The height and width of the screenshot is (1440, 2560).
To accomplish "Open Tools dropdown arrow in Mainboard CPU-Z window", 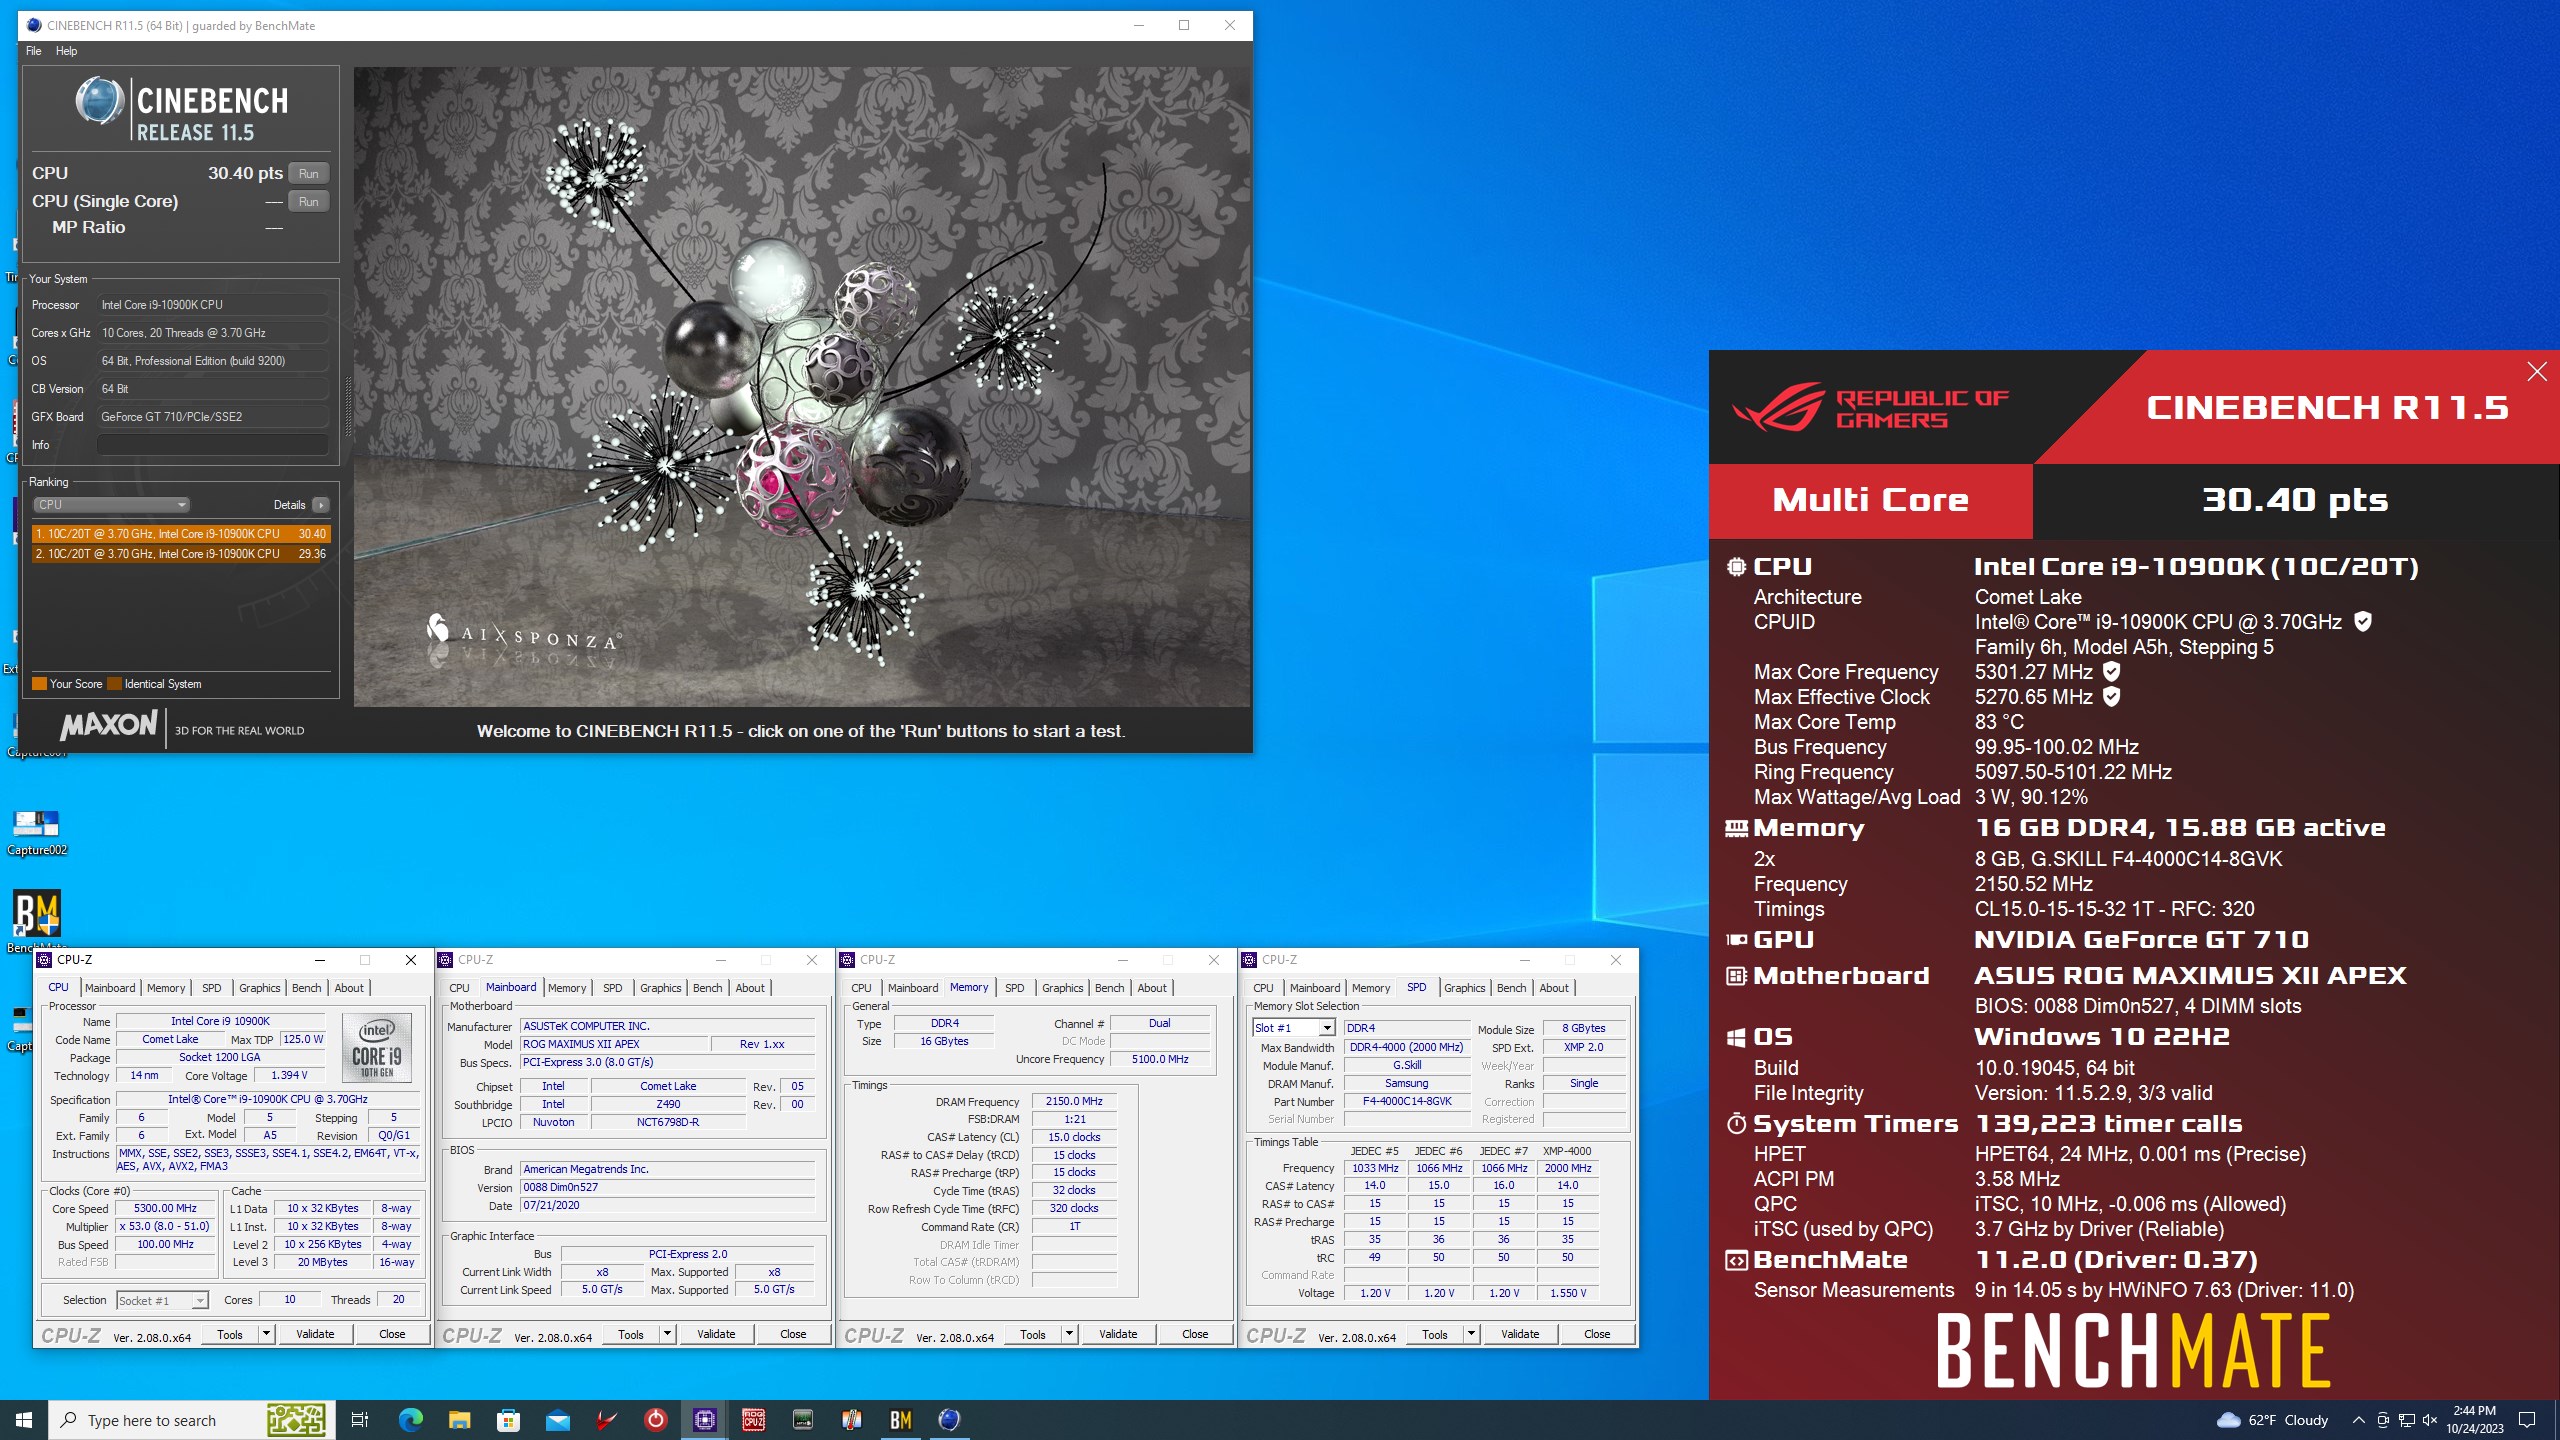I will click(x=667, y=1334).
